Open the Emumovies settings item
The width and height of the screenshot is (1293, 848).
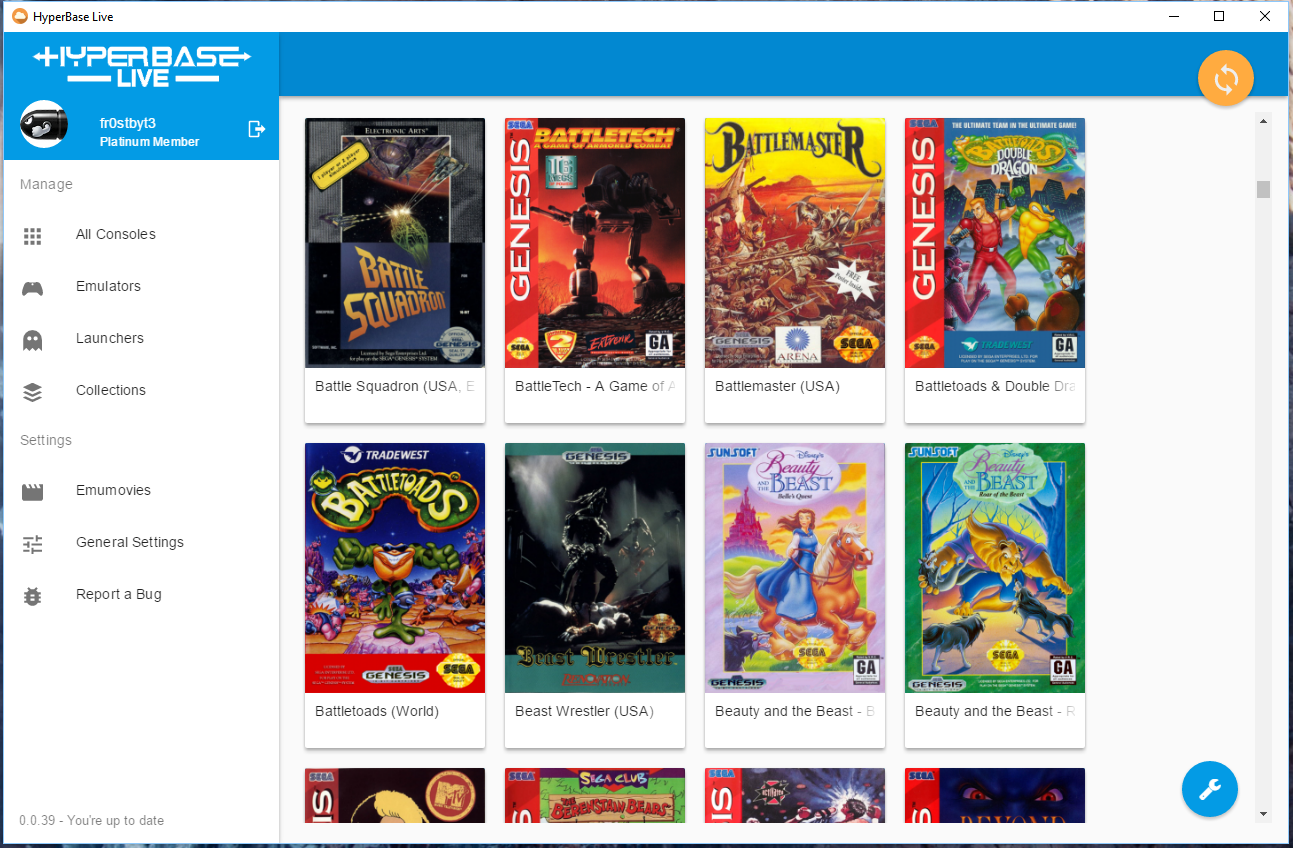141,490
